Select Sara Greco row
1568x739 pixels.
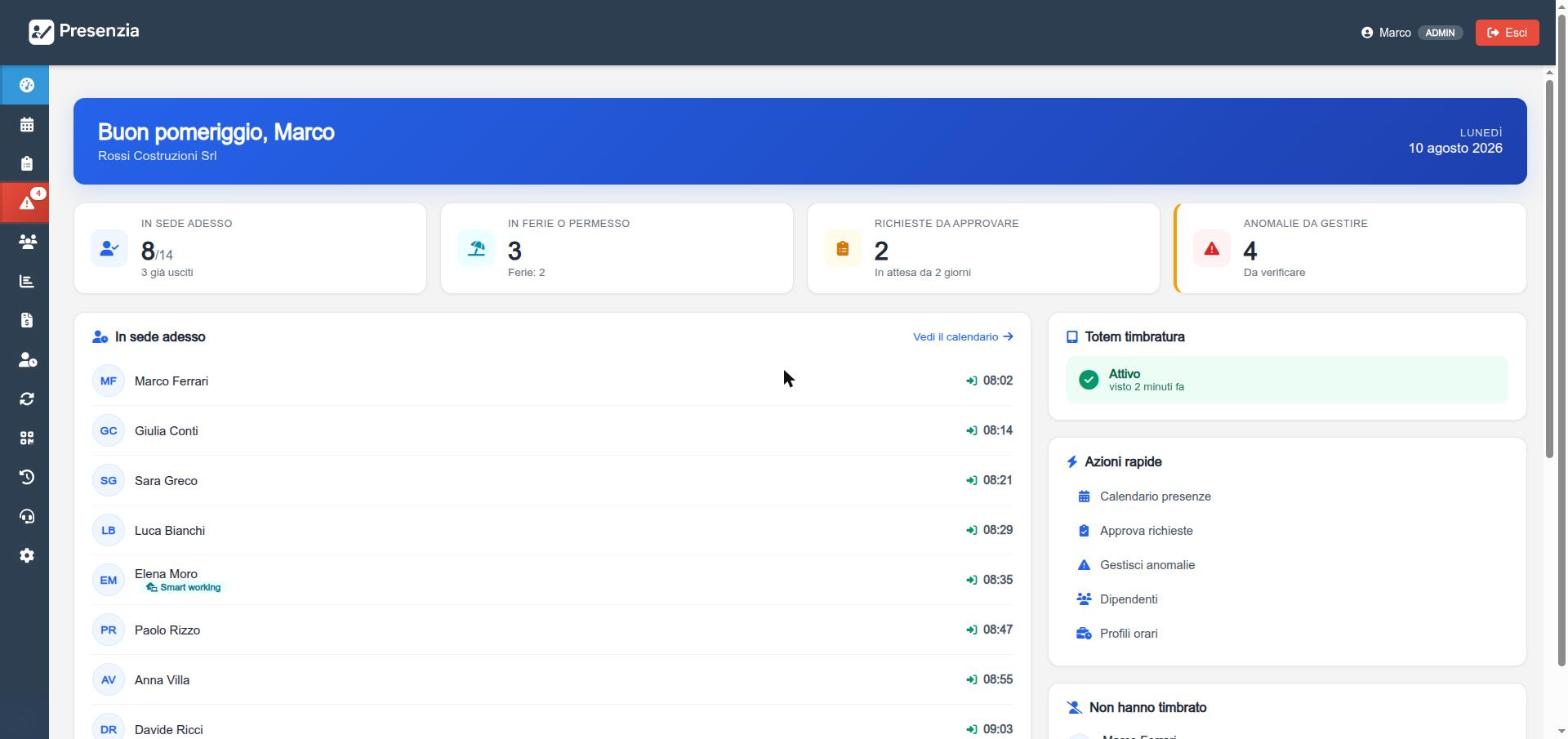pyautogui.click(x=552, y=481)
